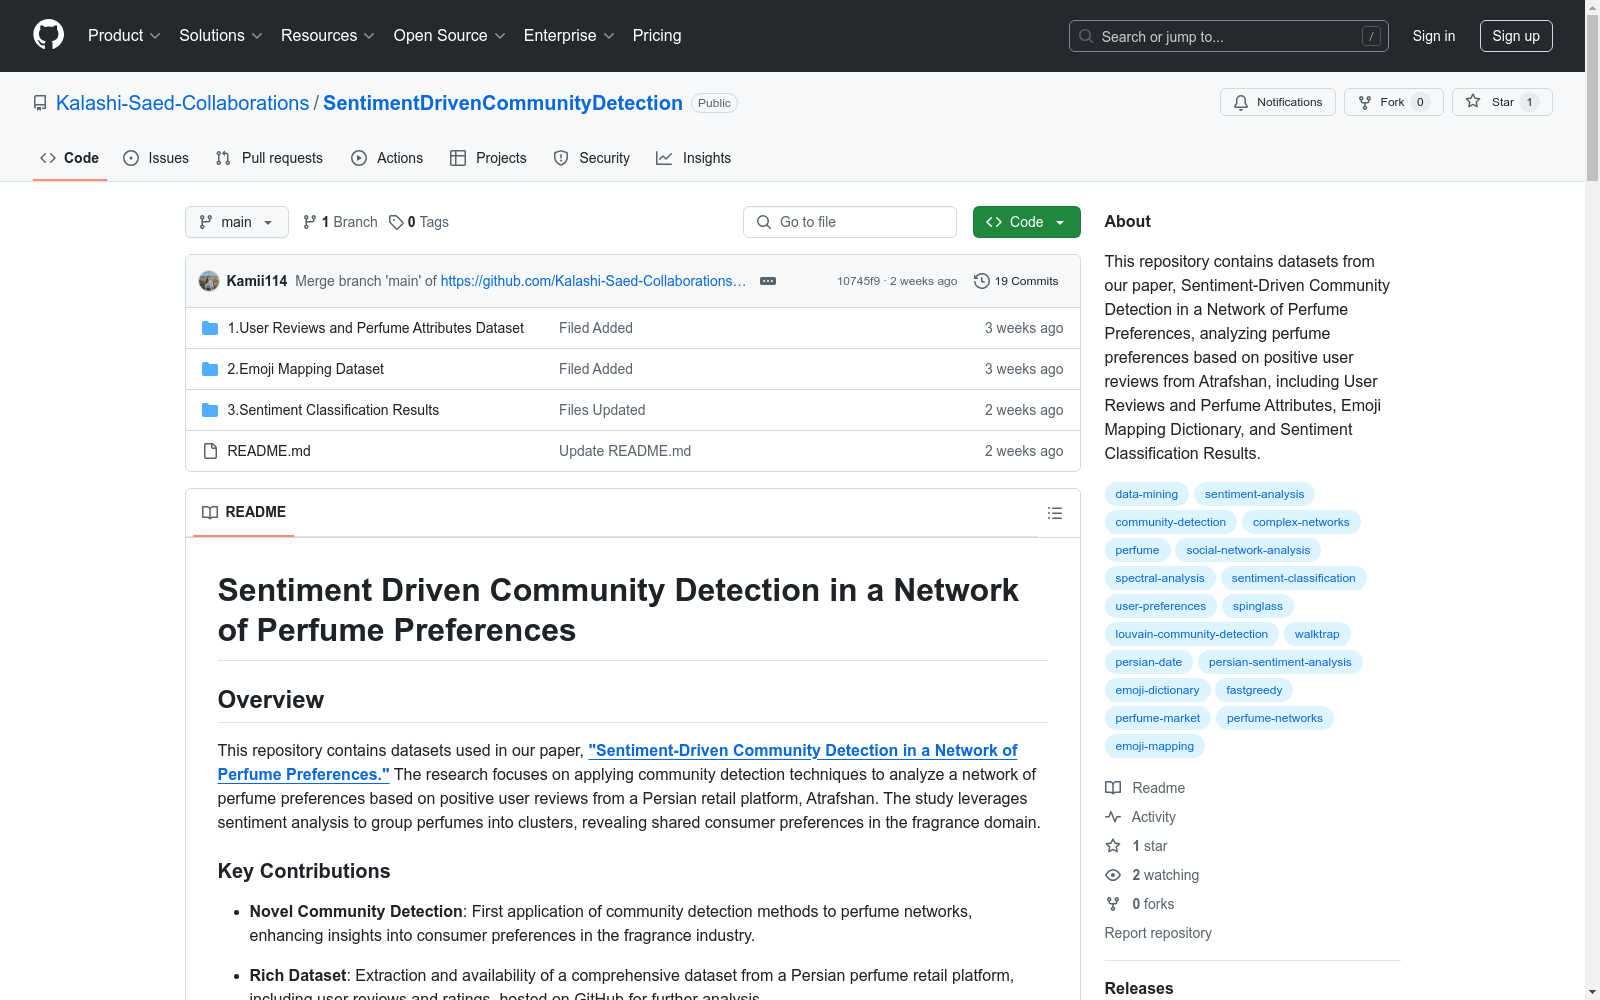View the 1 star stargazers link
The image size is (1600, 1000).
[x=1136, y=846]
